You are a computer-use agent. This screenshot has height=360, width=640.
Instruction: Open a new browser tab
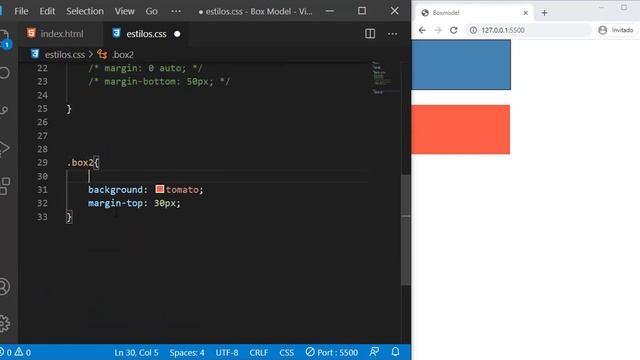pyautogui.click(x=544, y=13)
